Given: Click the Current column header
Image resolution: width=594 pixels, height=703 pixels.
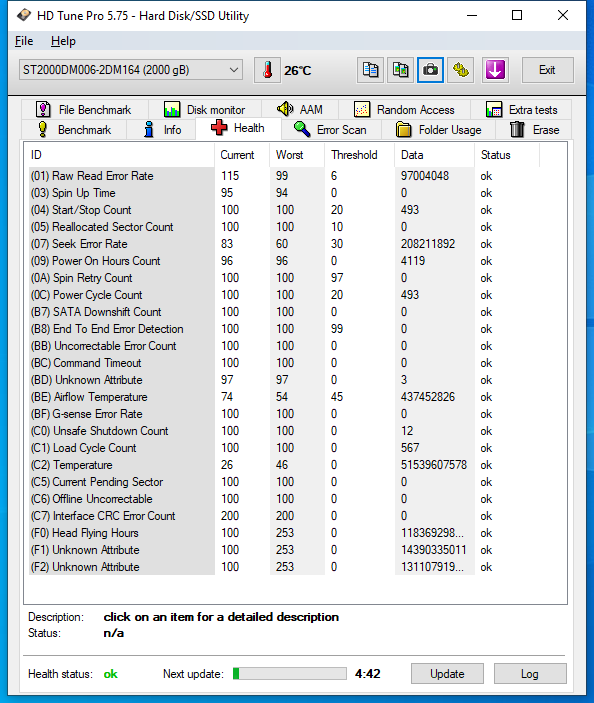Looking at the screenshot, I should point(242,155).
